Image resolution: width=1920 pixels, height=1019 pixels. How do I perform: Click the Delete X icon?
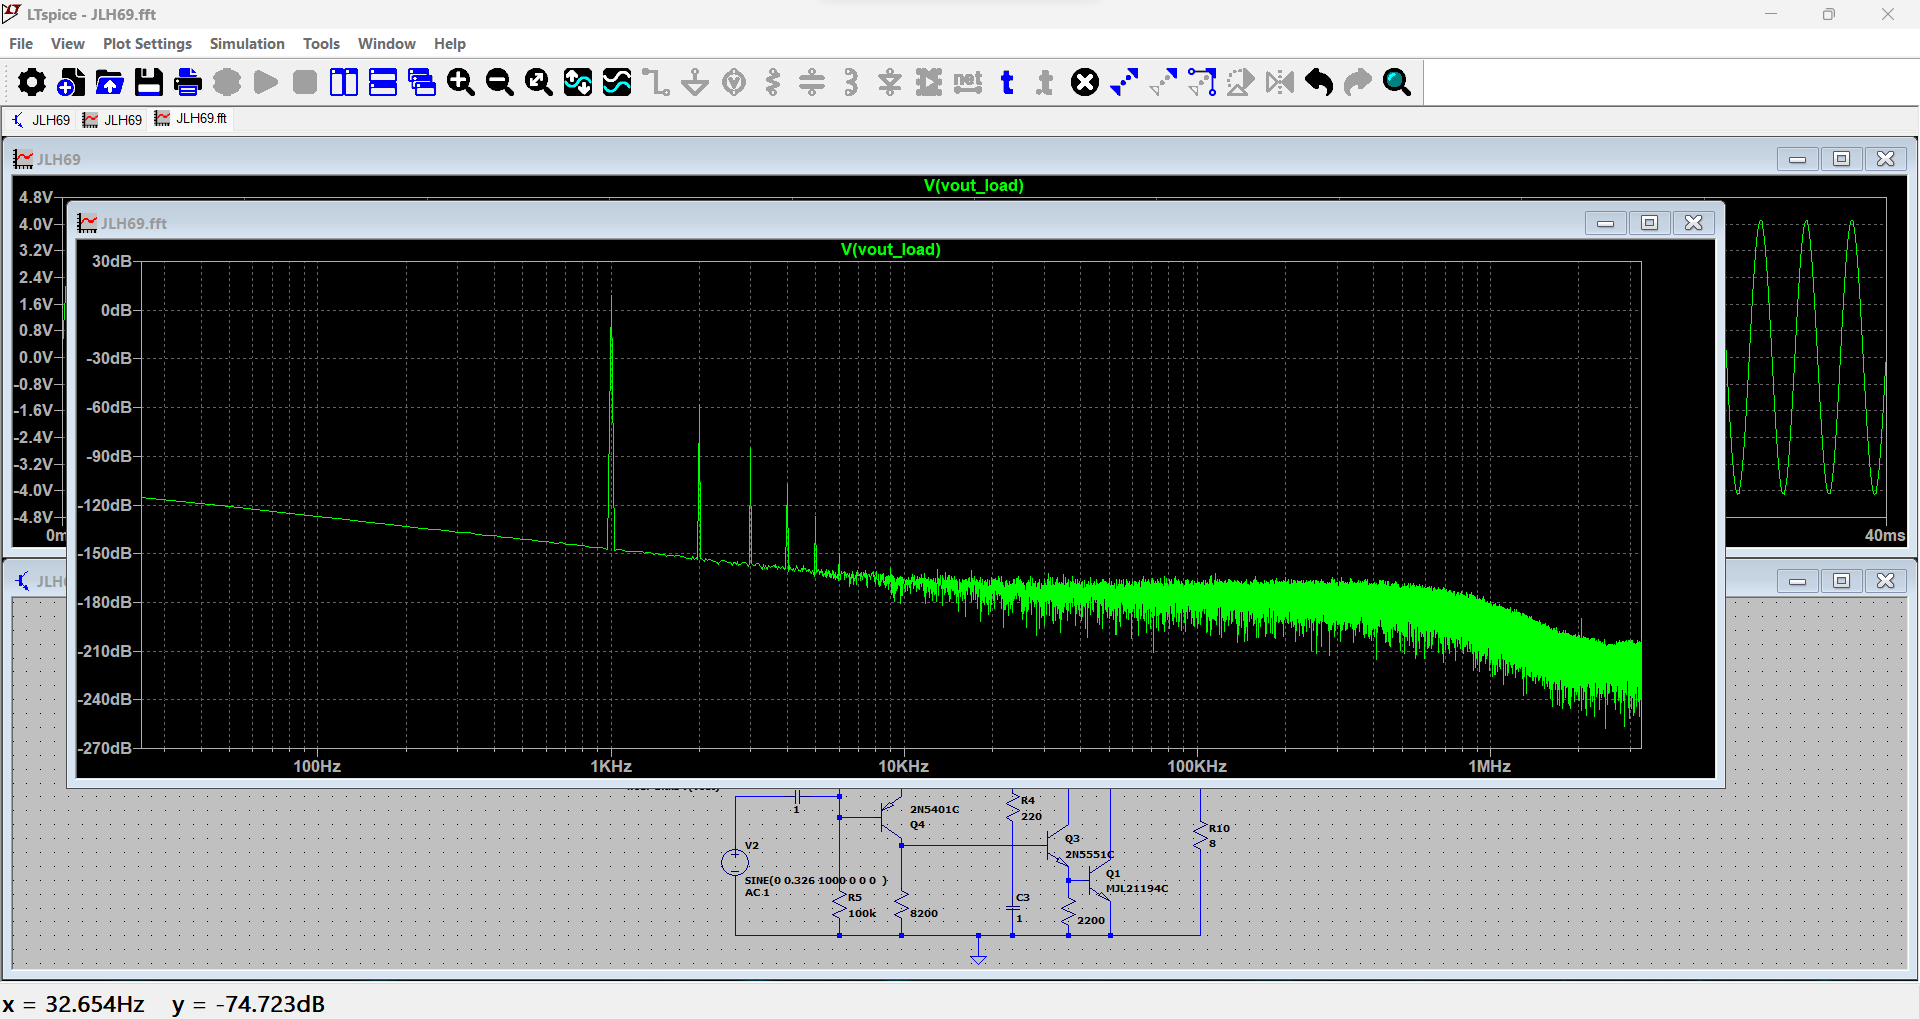click(x=1085, y=82)
